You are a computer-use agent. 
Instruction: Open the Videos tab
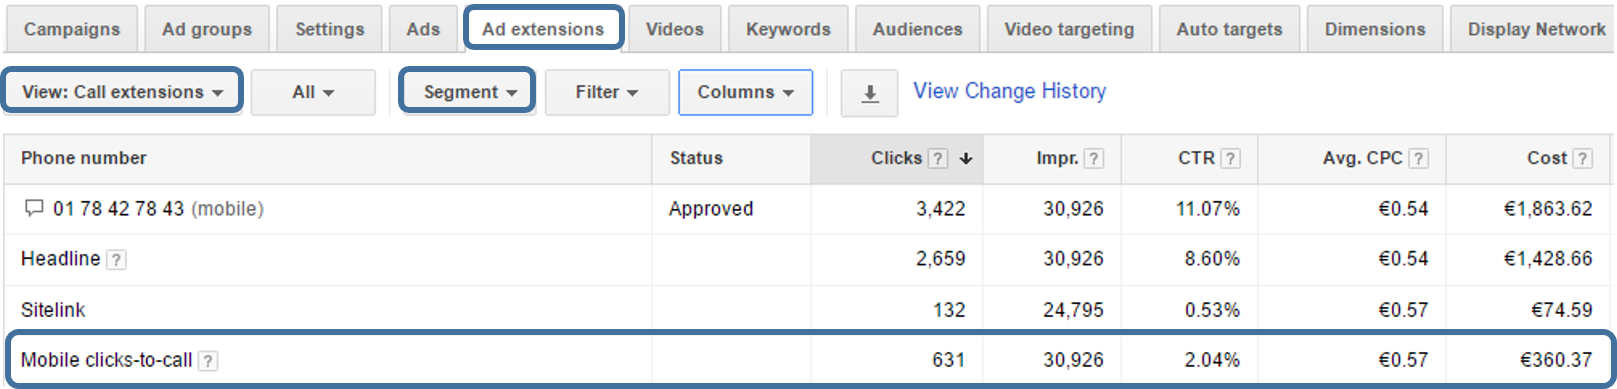point(675,29)
